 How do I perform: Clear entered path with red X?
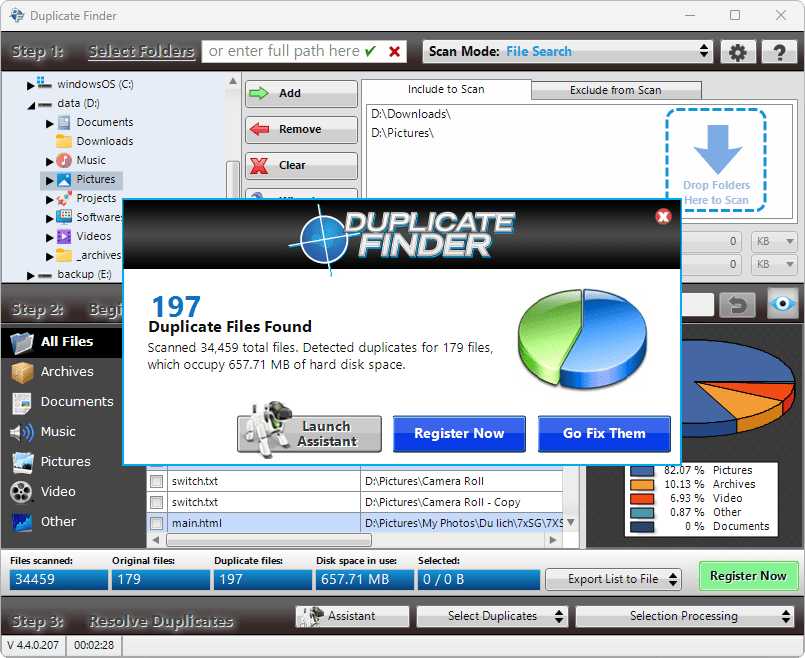pyautogui.click(x=394, y=51)
